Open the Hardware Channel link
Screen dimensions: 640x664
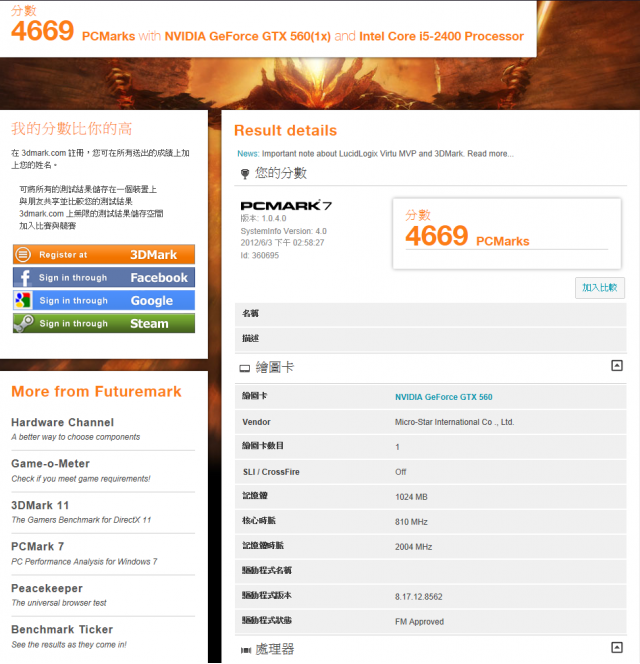(62, 422)
